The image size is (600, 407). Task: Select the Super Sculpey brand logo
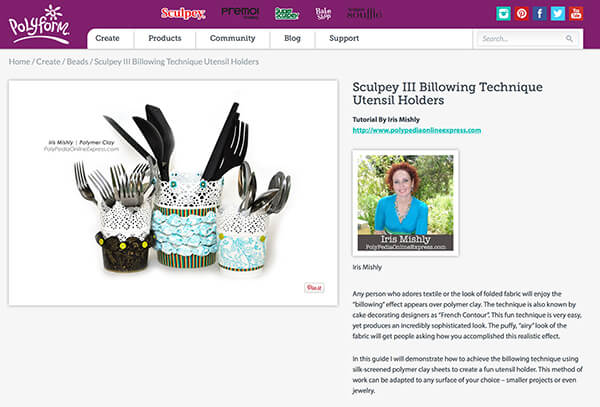[x=287, y=14]
